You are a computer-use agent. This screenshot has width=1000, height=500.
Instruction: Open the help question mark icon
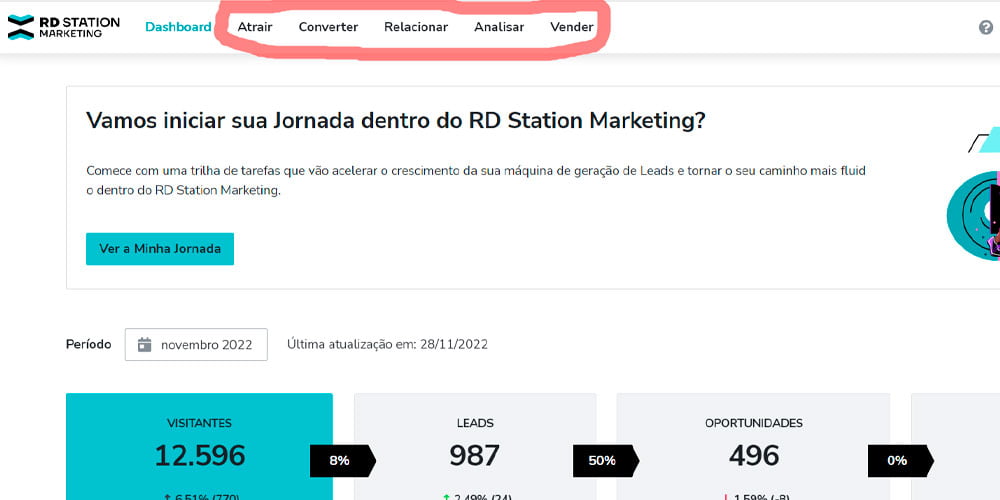986,27
